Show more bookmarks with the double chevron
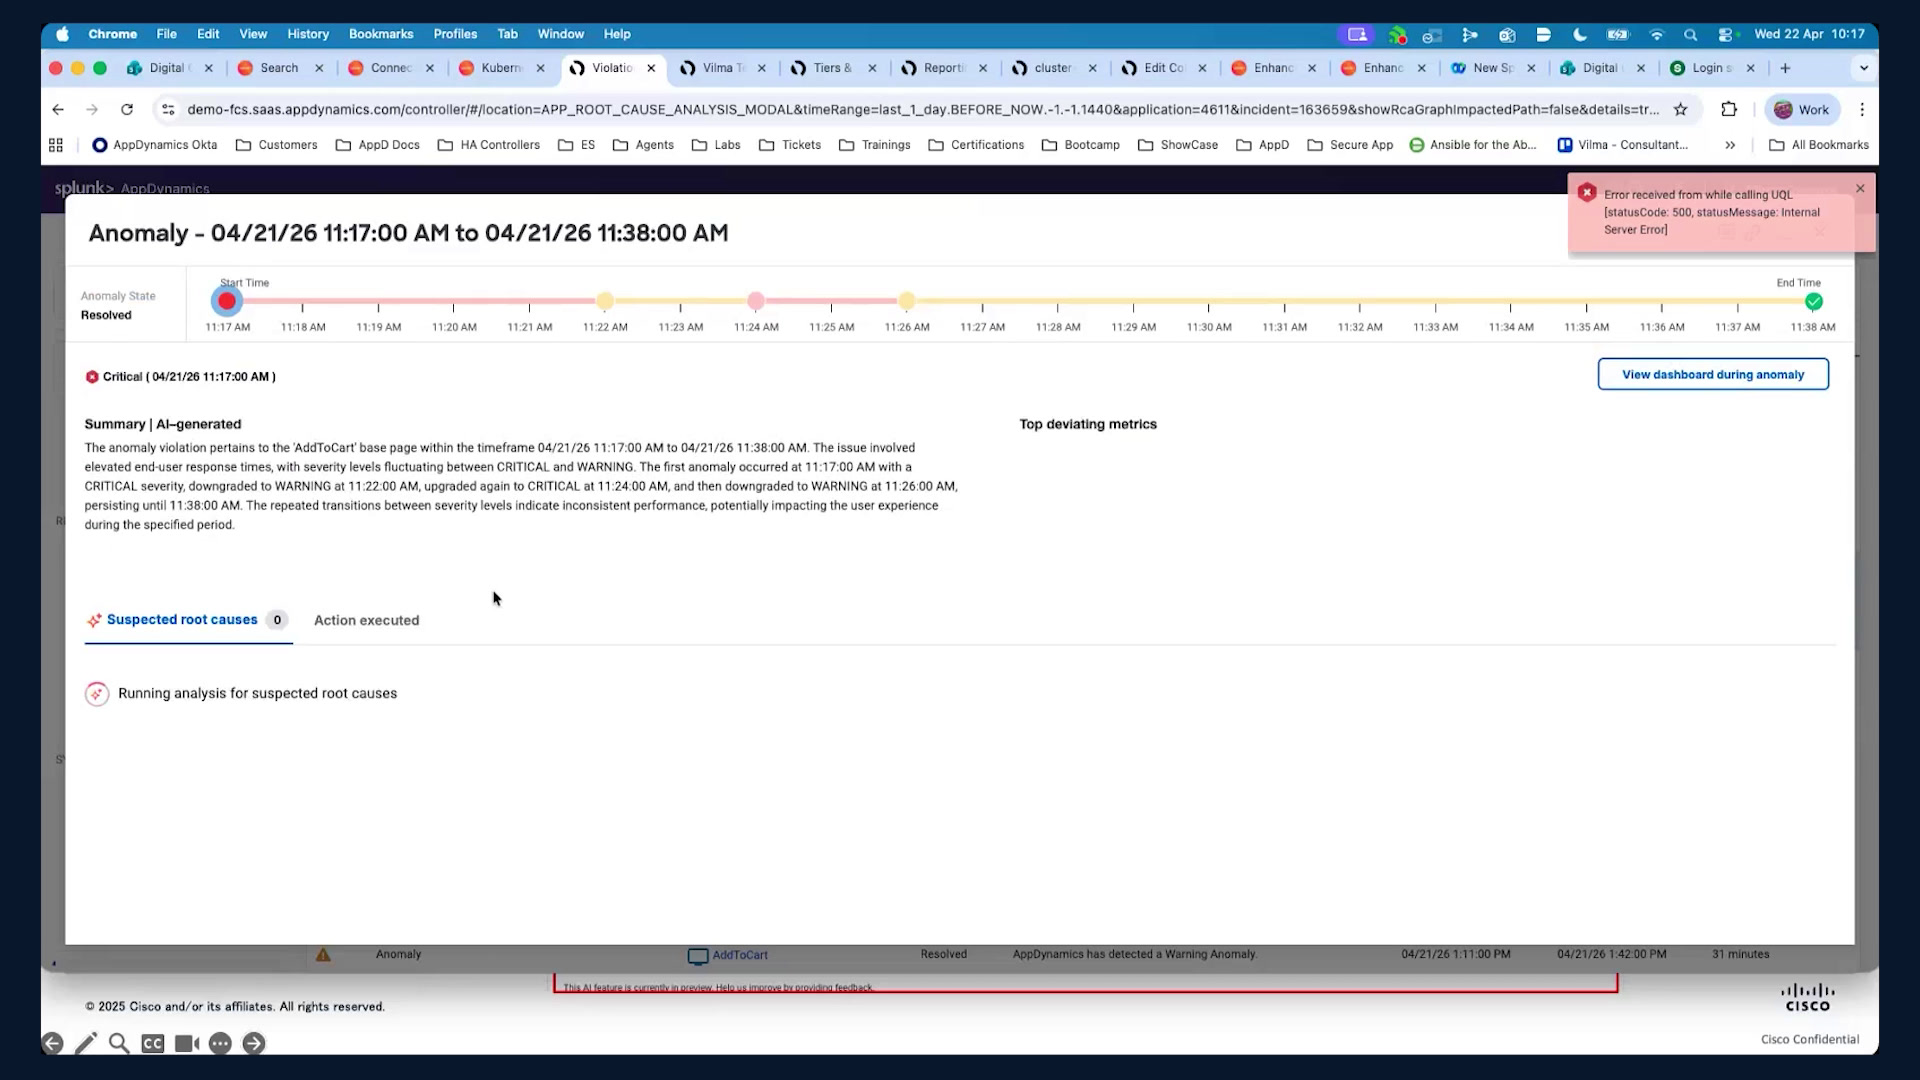Screen dimensions: 1920x1080 click(1730, 145)
